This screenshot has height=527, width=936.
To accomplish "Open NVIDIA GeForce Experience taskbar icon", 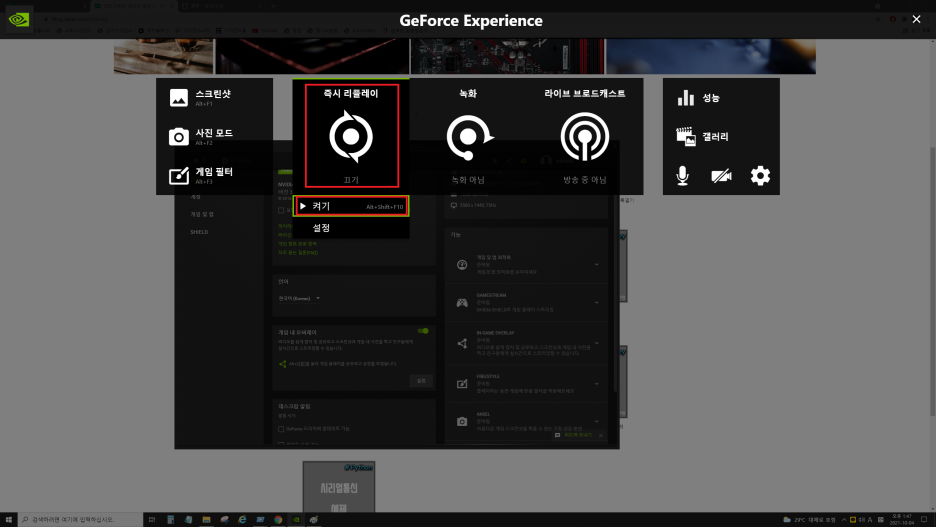I will [x=296, y=519].
